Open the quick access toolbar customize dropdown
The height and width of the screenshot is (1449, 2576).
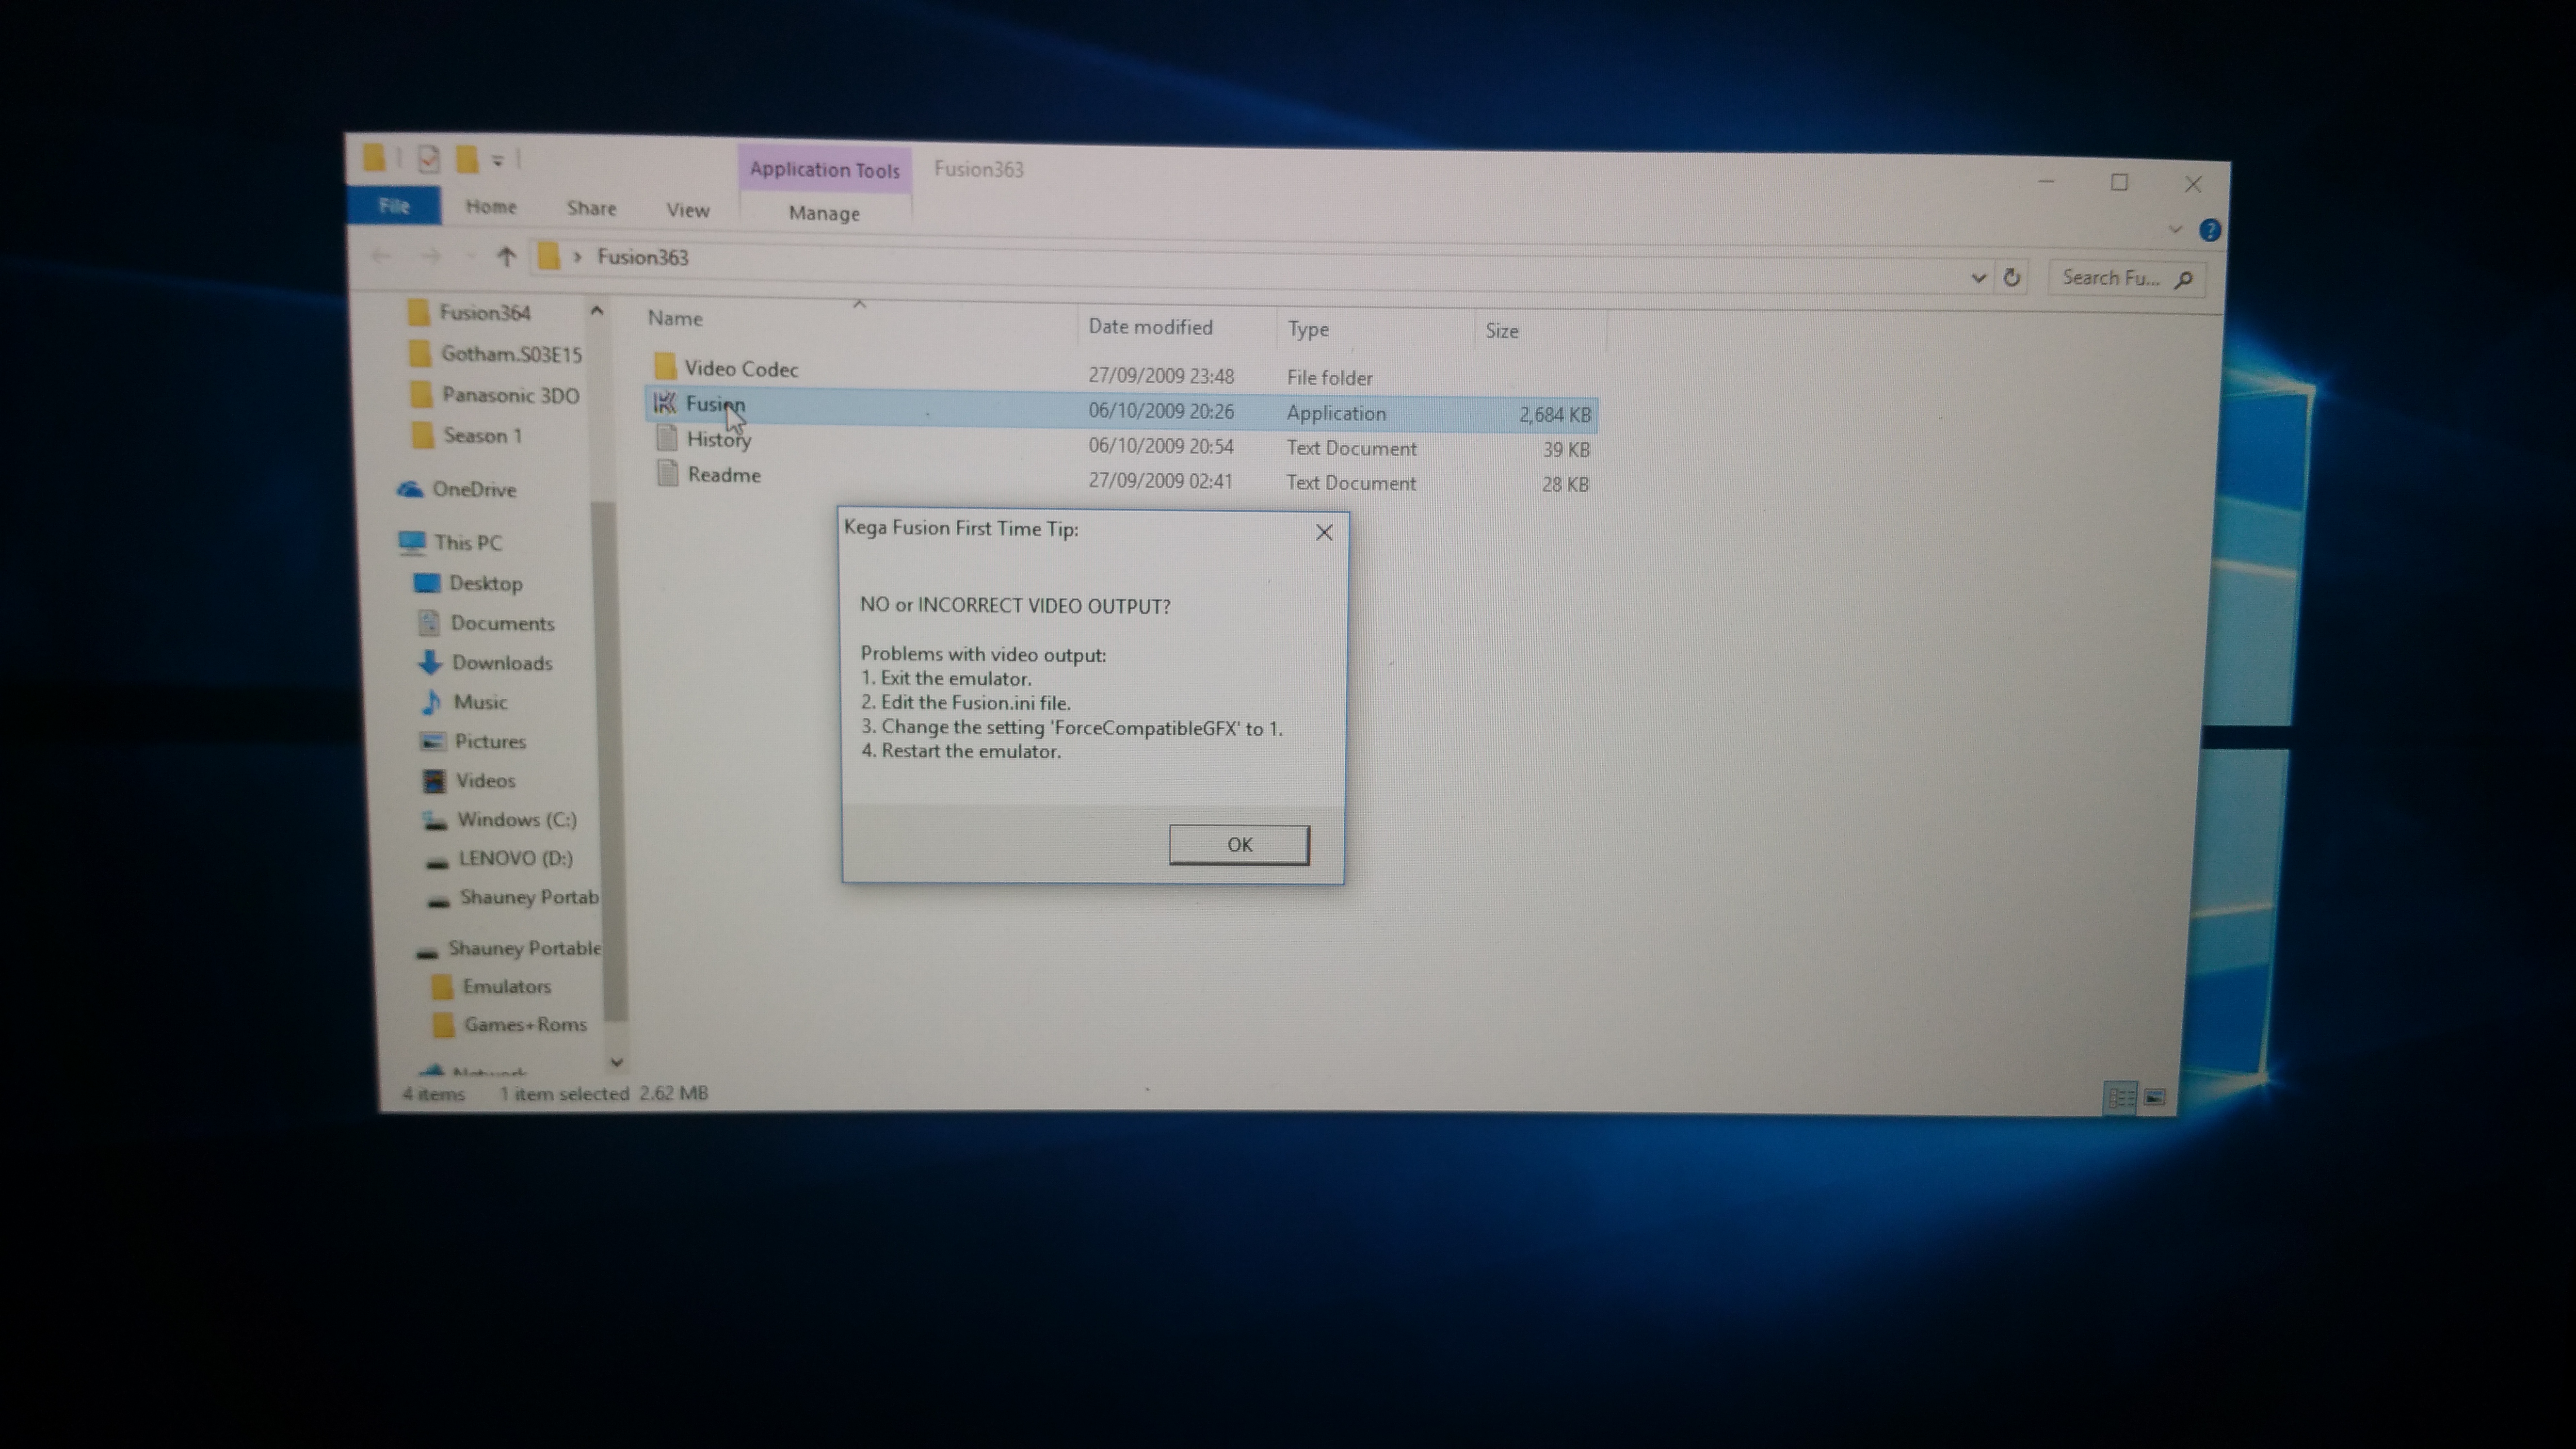click(x=497, y=160)
